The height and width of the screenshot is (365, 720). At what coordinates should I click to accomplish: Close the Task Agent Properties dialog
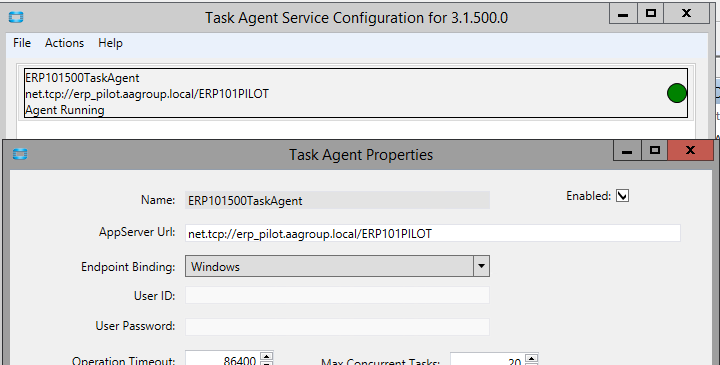click(x=691, y=151)
